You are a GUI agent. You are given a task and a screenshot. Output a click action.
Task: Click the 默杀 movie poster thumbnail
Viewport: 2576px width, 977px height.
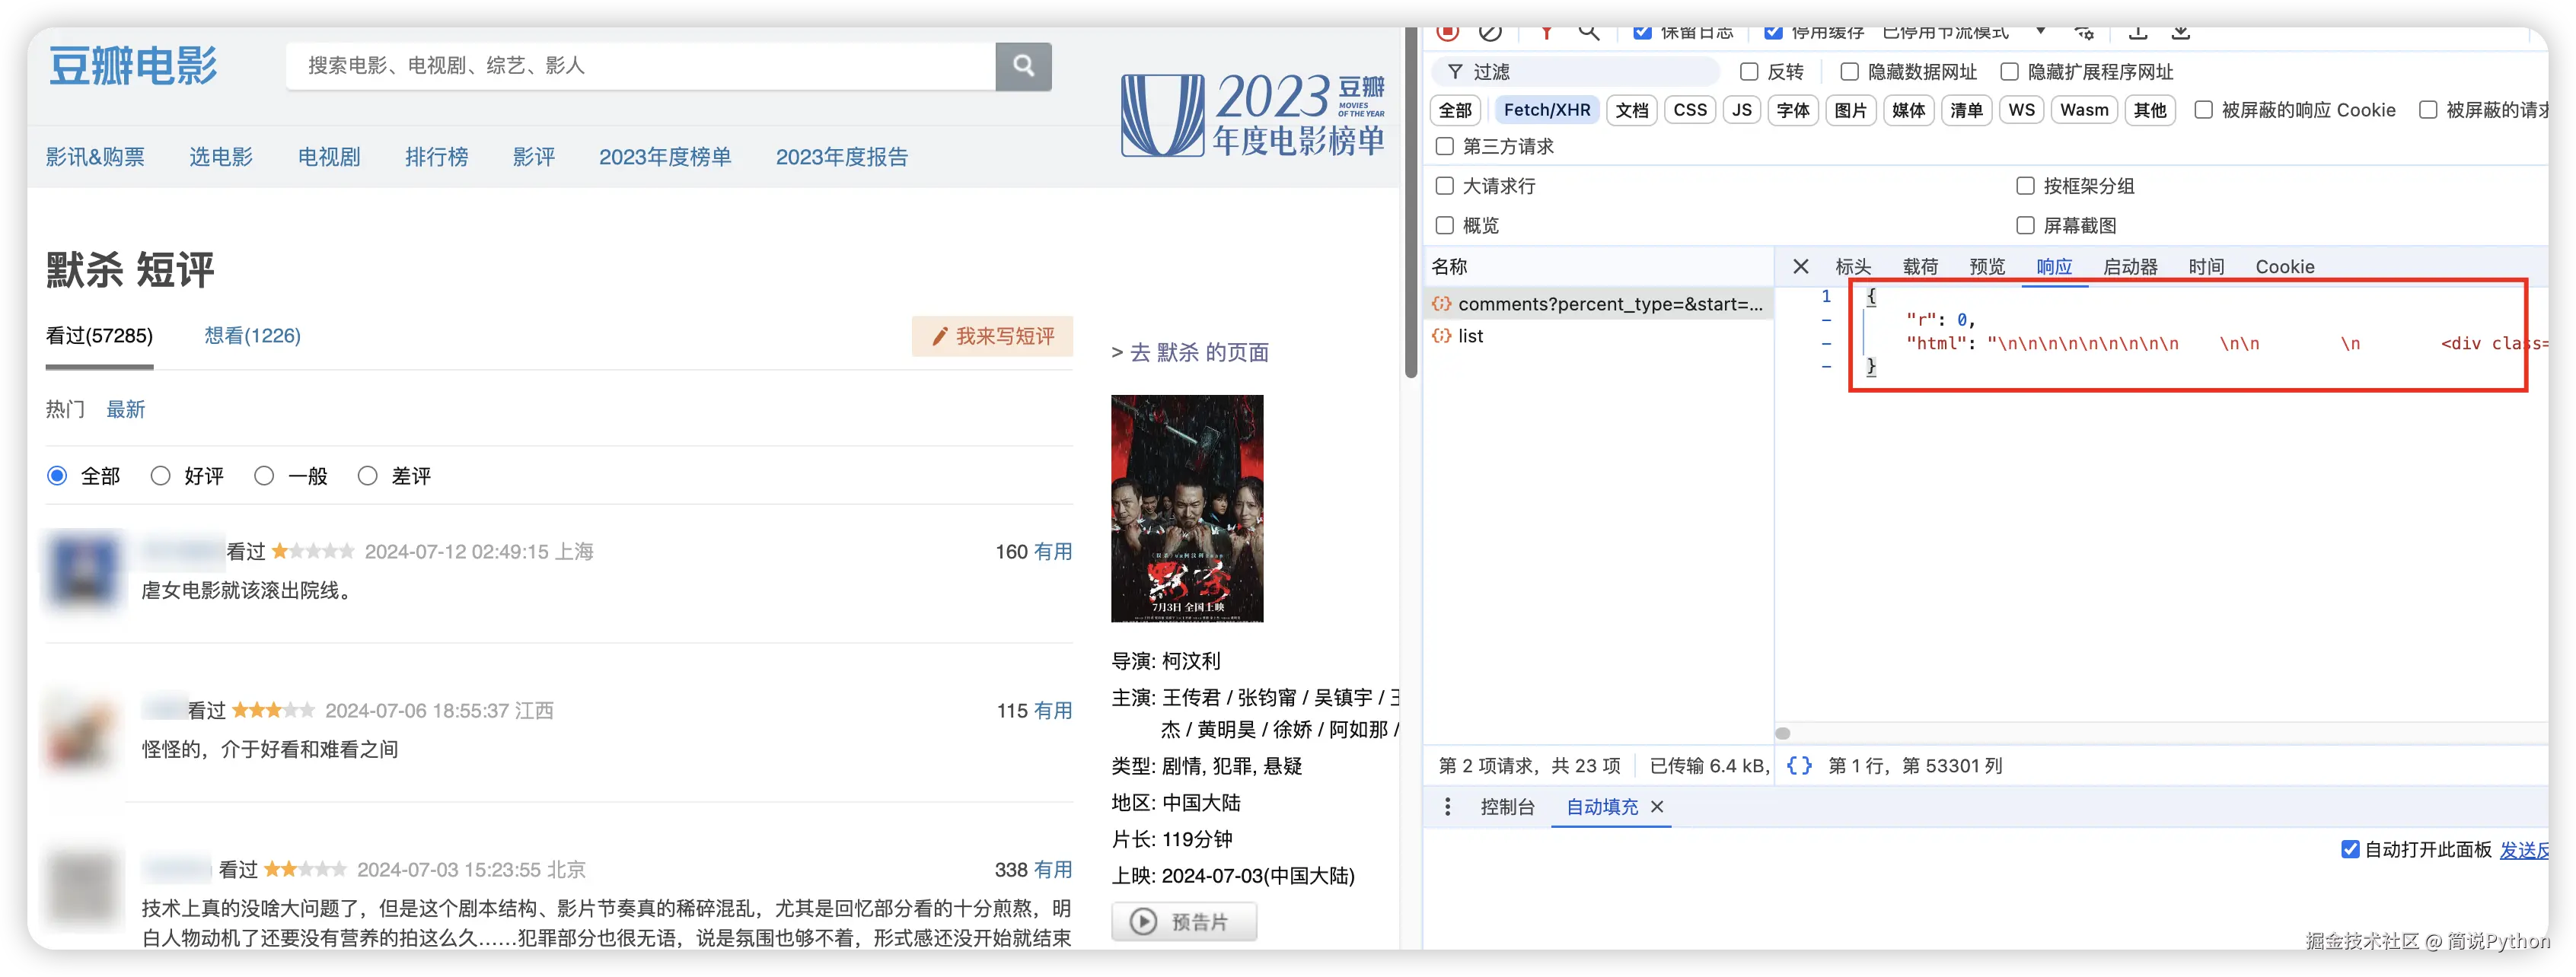coord(1187,508)
